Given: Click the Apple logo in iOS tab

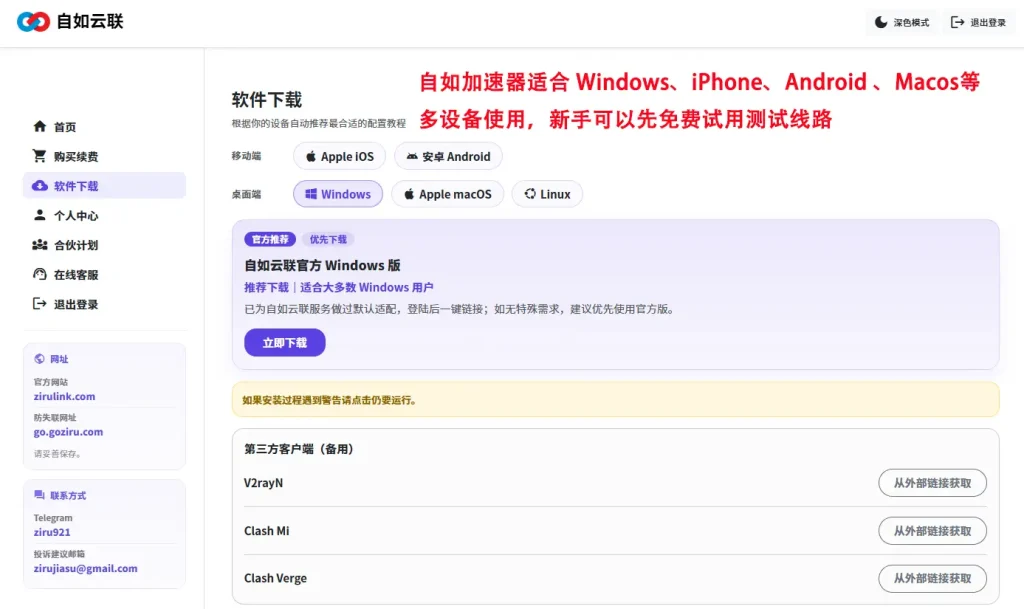Looking at the screenshot, I should pos(311,157).
